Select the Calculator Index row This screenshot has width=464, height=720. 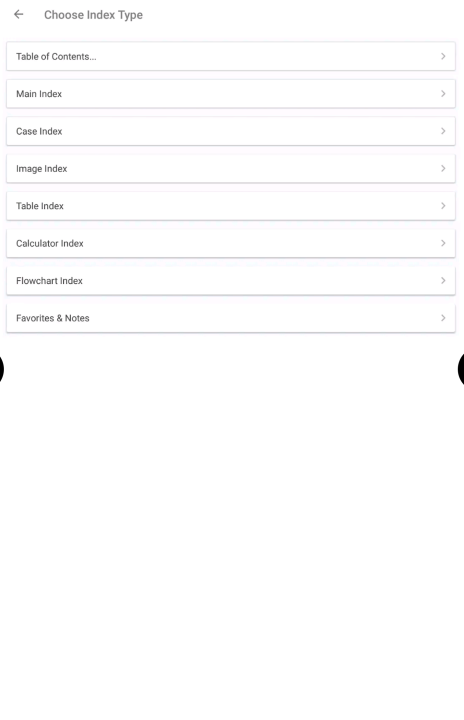(x=231, y=243)
